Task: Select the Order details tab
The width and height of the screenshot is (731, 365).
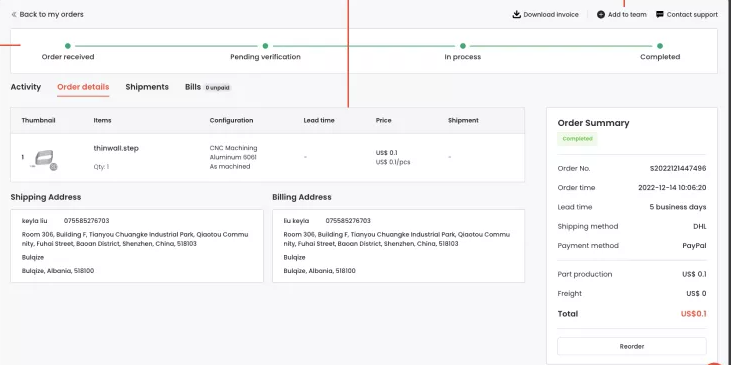Action: coord(83,87)
